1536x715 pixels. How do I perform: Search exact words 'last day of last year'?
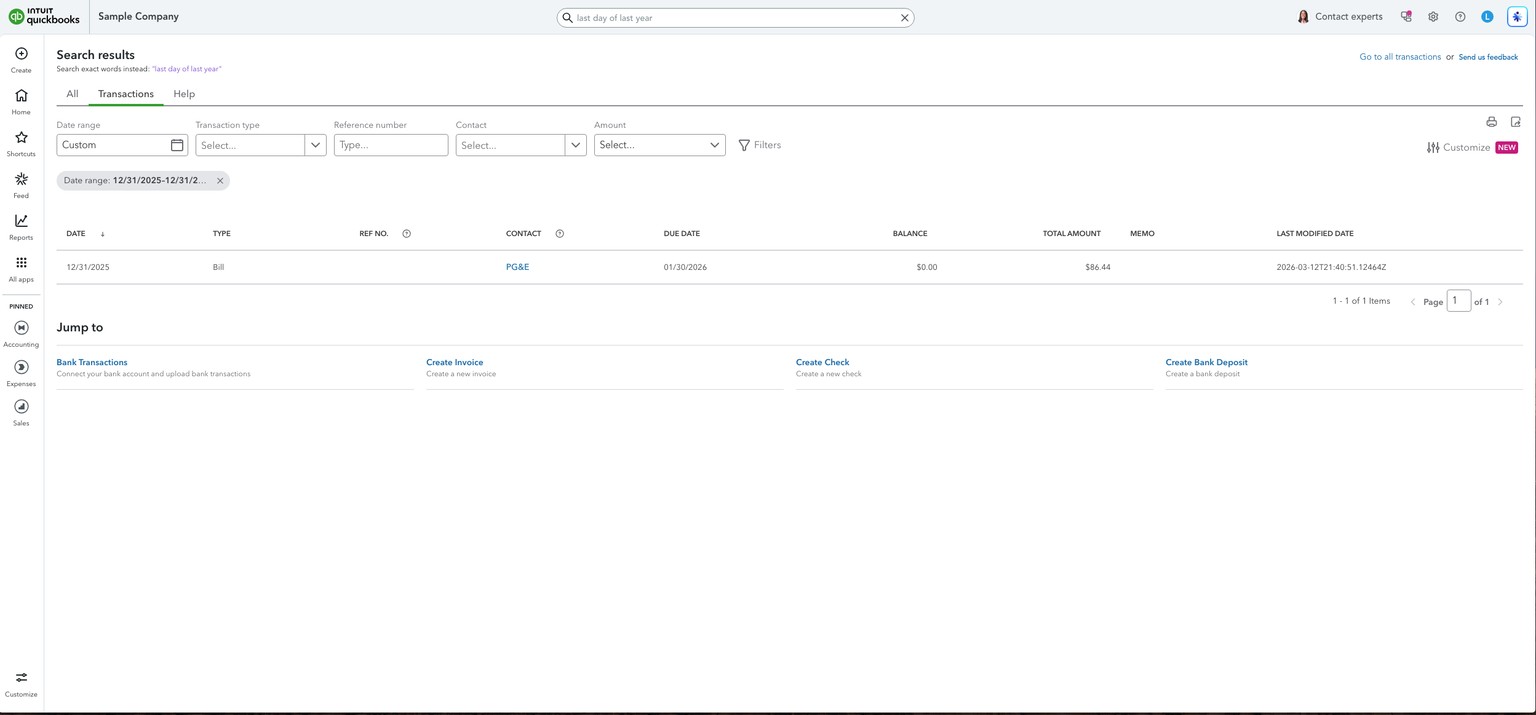pos(187,69)
